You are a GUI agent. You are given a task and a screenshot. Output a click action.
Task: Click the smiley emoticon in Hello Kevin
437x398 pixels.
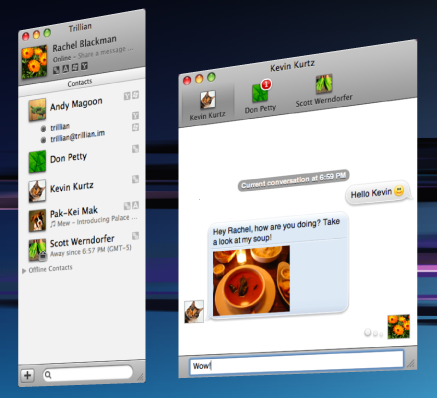point(399,190)
